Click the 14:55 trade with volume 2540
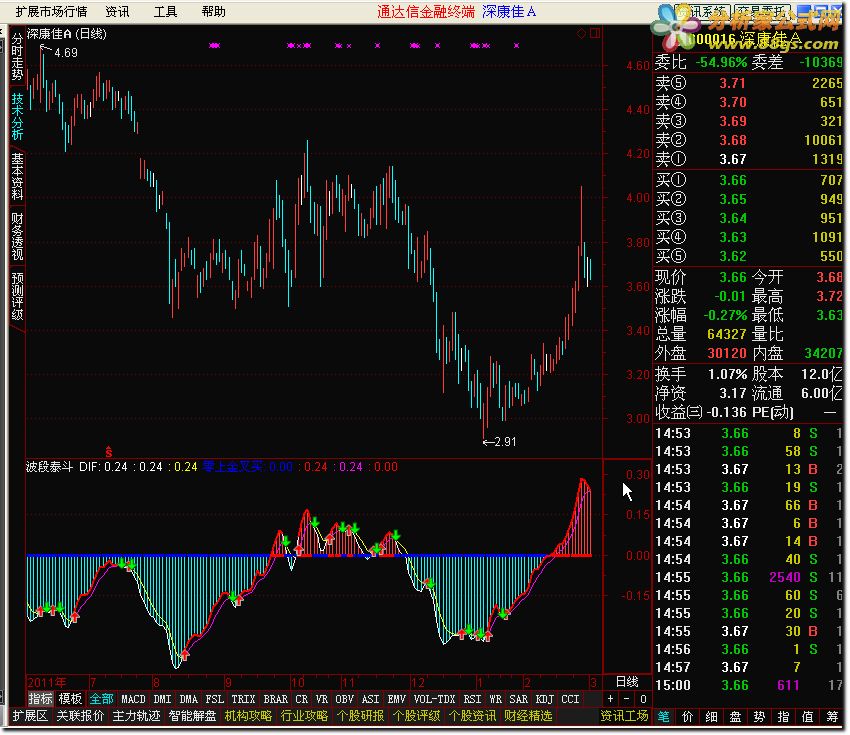This screenshot has width=850, height=735. coord(749,577)
